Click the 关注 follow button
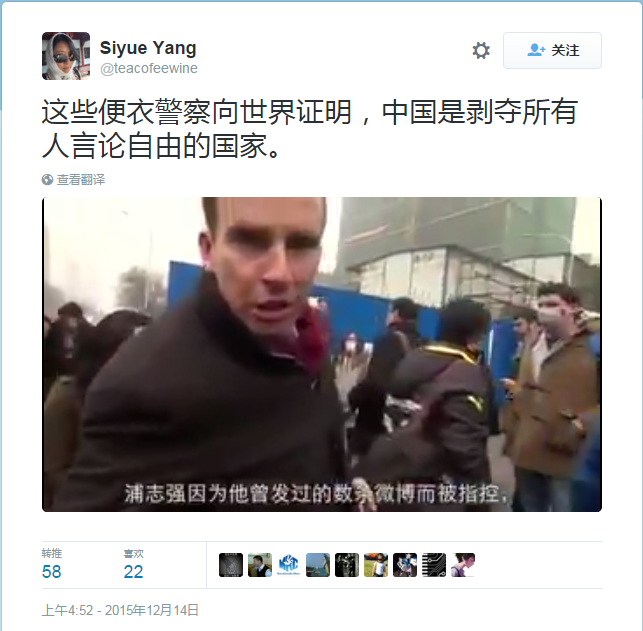This screenshot has width=643, height=631. pyautogui.click(x=552, y=50)
